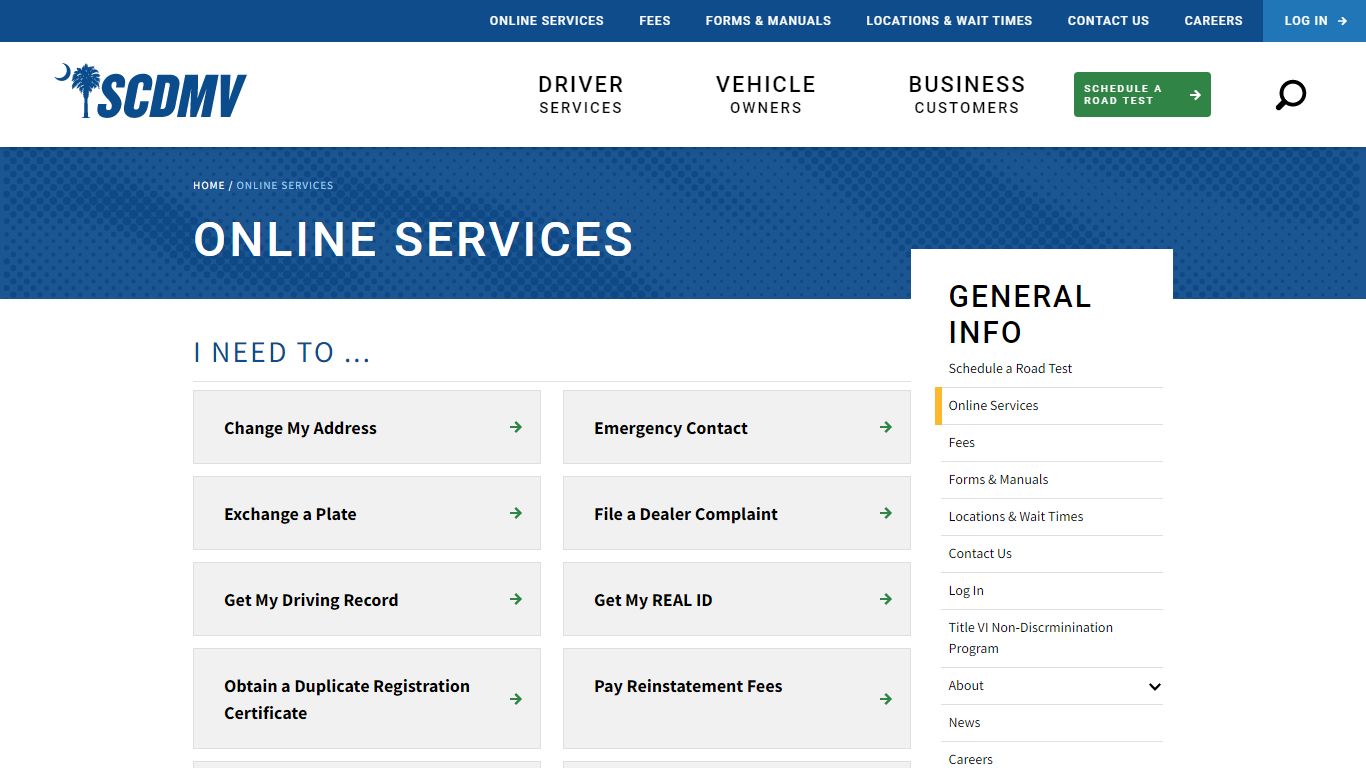The width and height of the screenshot is (1366, 768).
Task: Click the ONLINE SERVICES page title
Action: [x=413, y=240]
